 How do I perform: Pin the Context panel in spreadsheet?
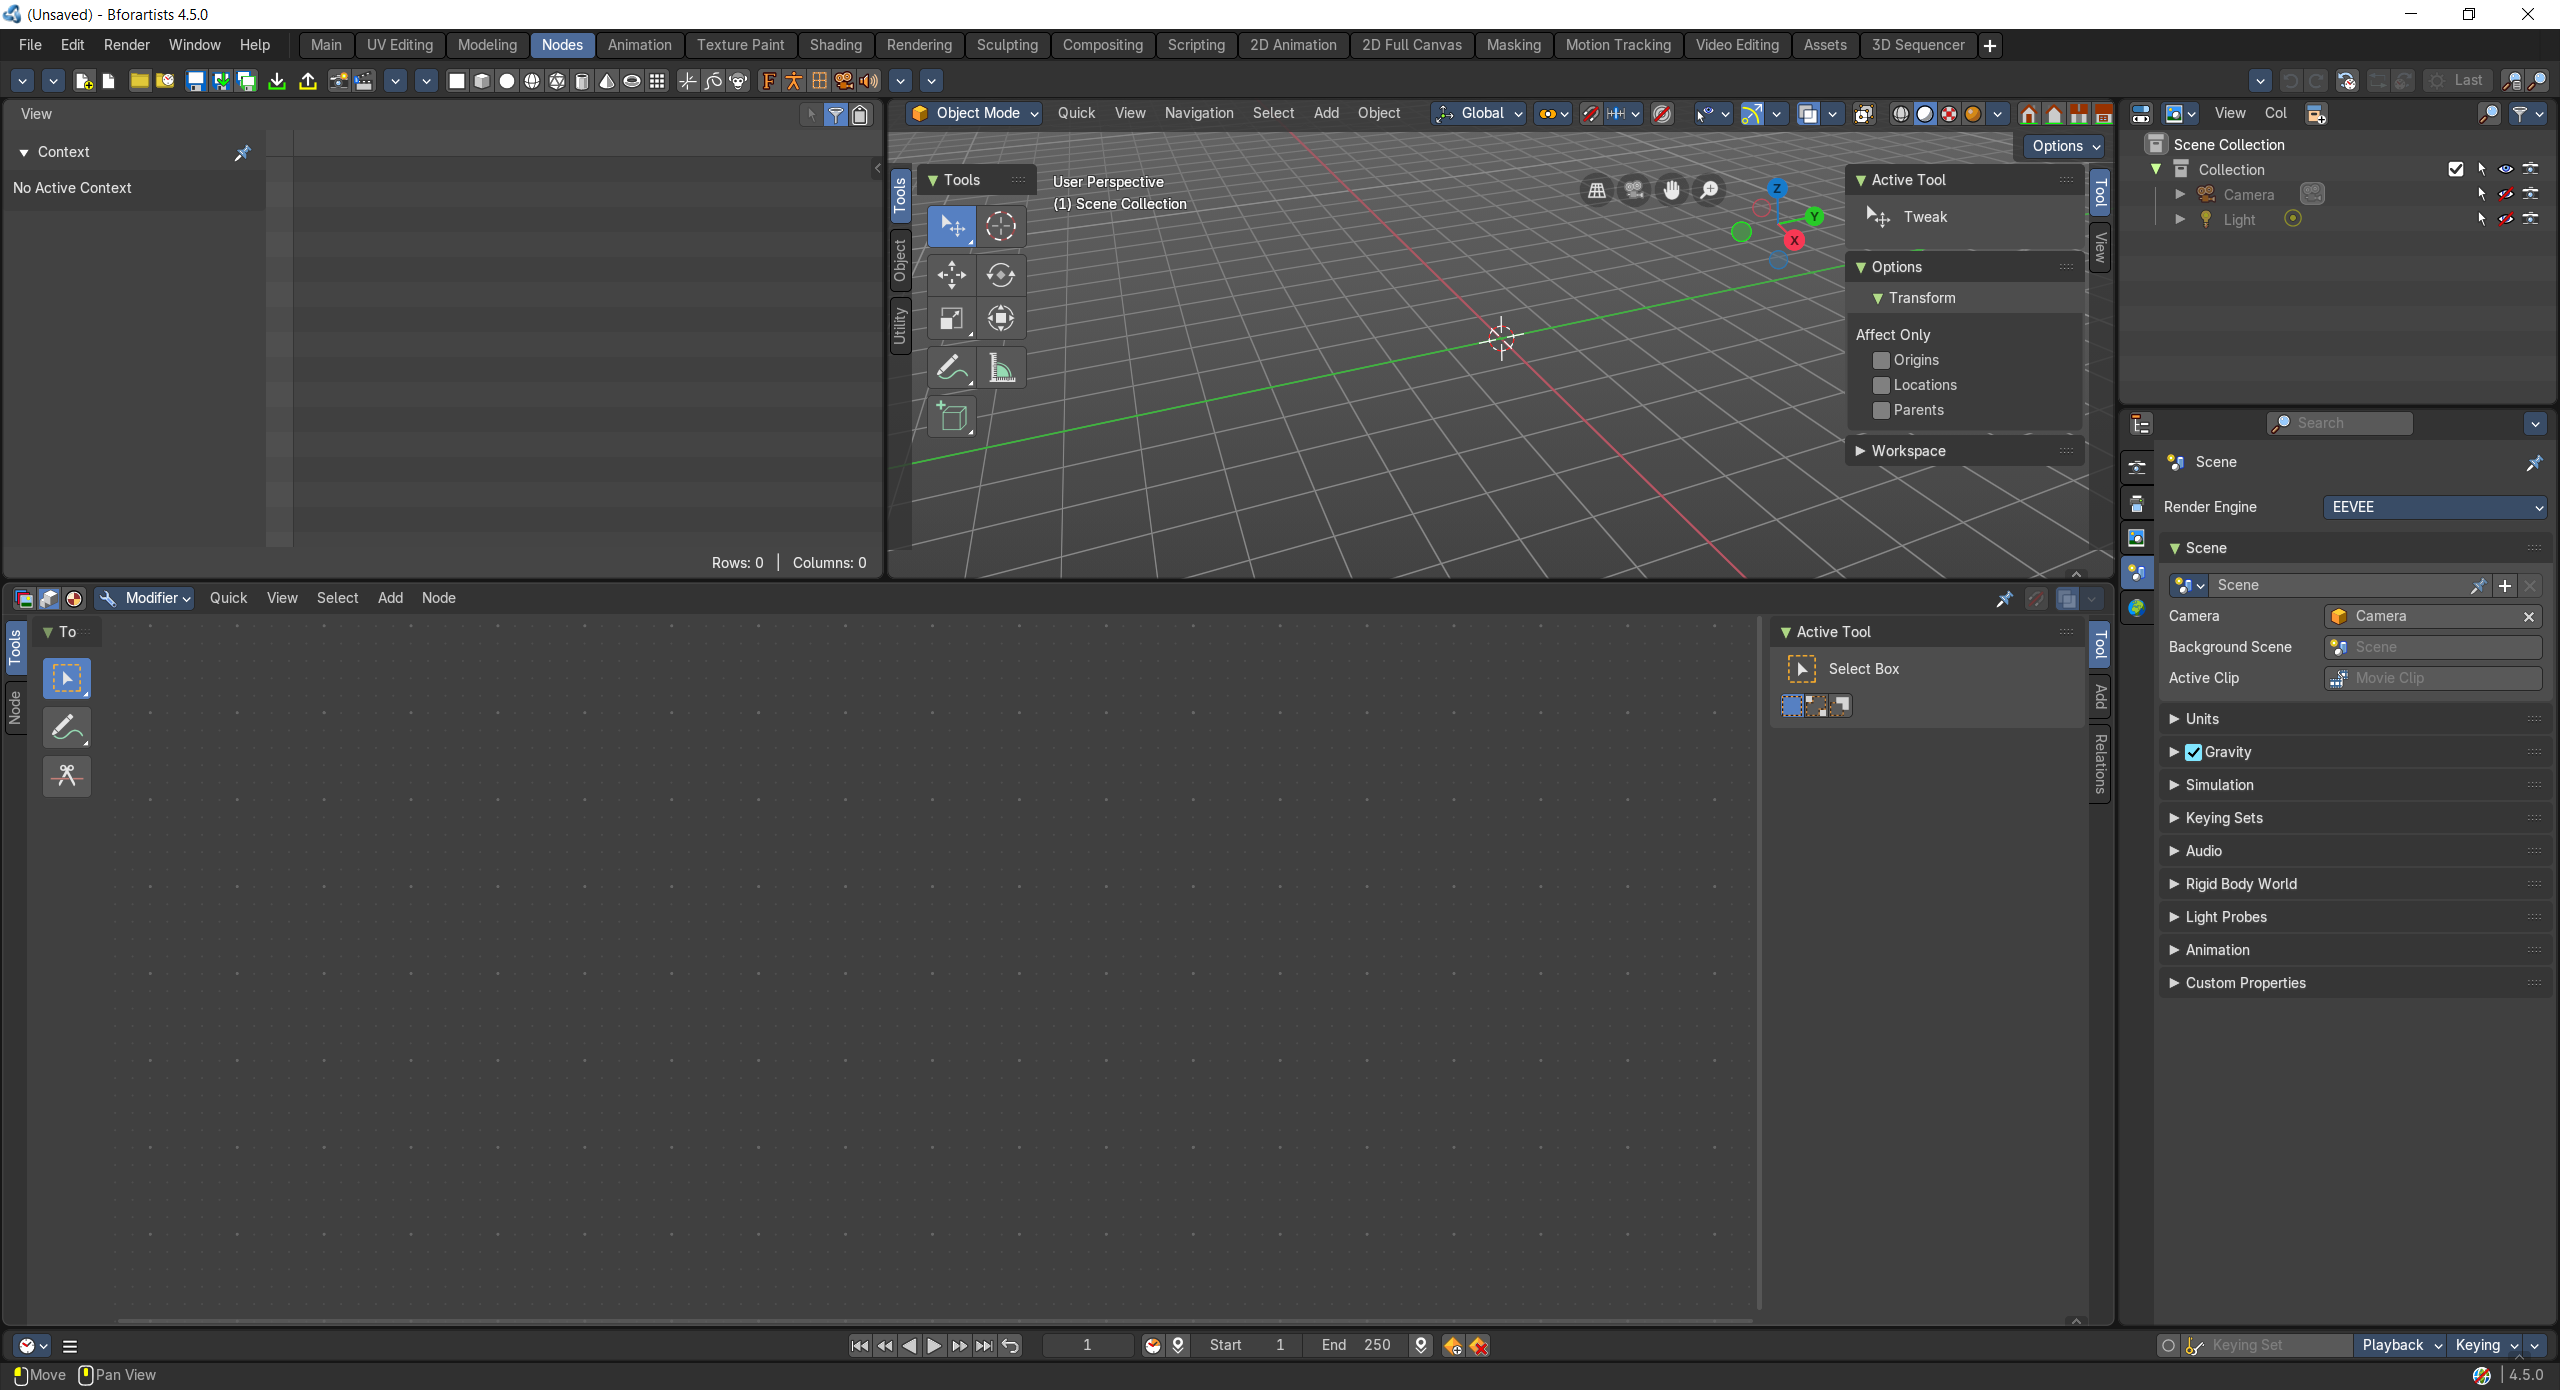pyautogui.click(x=242, y=152)
